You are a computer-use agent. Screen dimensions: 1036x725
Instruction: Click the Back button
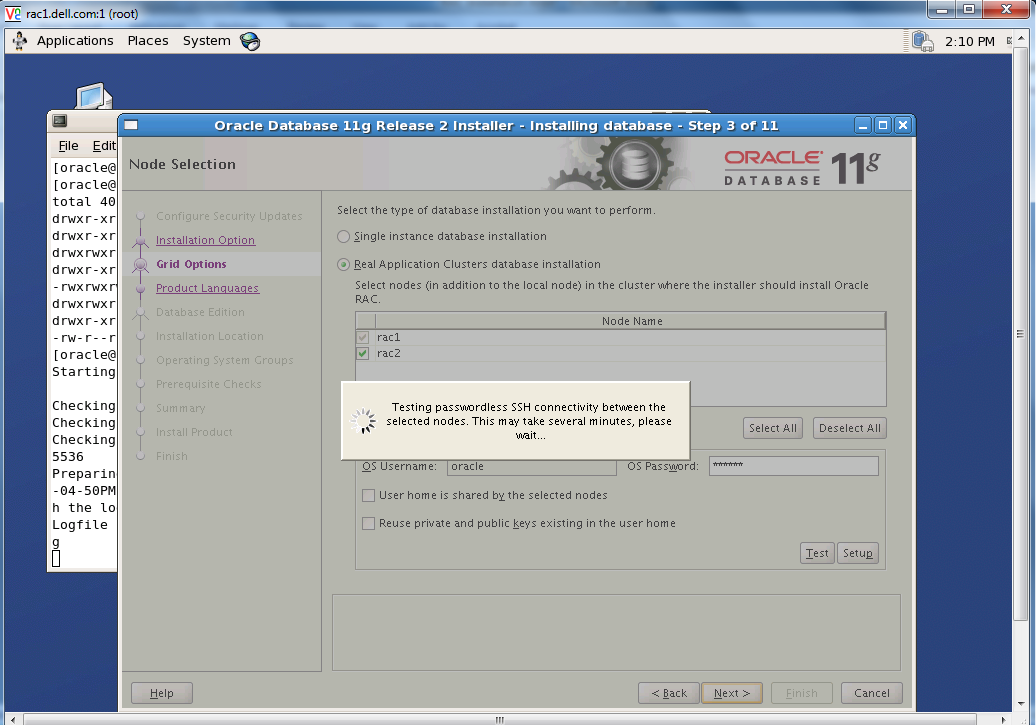[669, 693]
